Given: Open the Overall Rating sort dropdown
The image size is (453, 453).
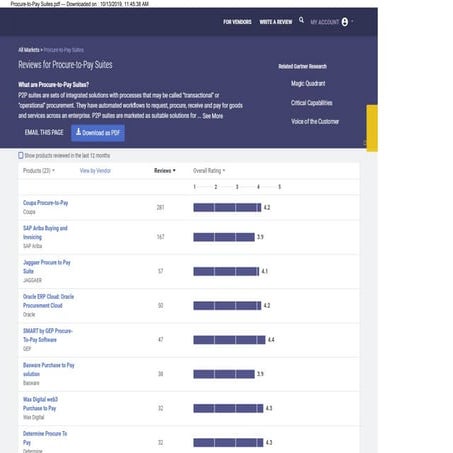Looking at the screenshot, I should click(x=209, y=171).
